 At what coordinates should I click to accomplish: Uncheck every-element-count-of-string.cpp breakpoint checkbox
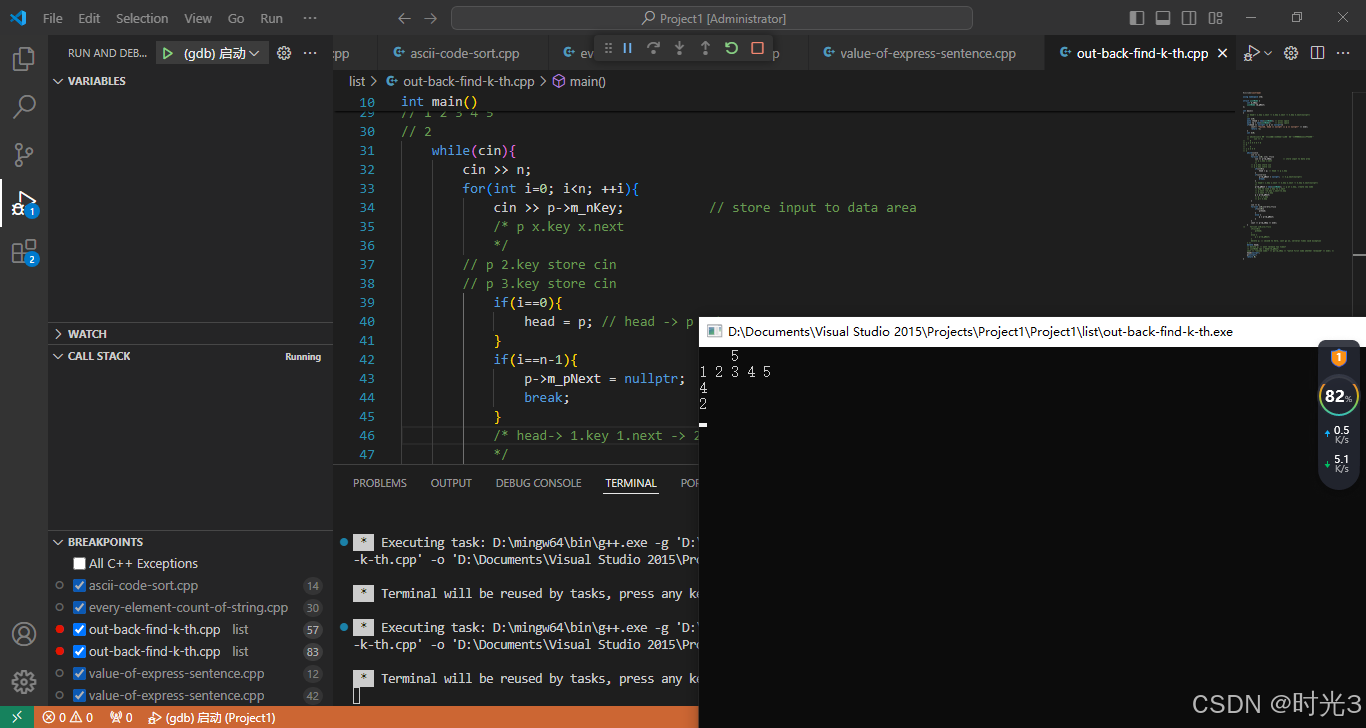80,607
